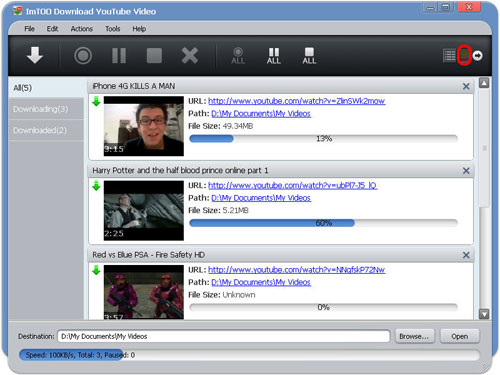Switch to thumbnail view mode icon
This screenshot has height=375, width=500.
(x=464, y=55)
